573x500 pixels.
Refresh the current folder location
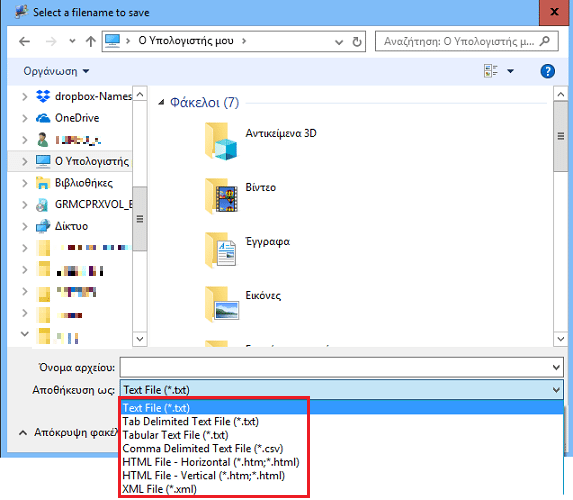[357, 42]
